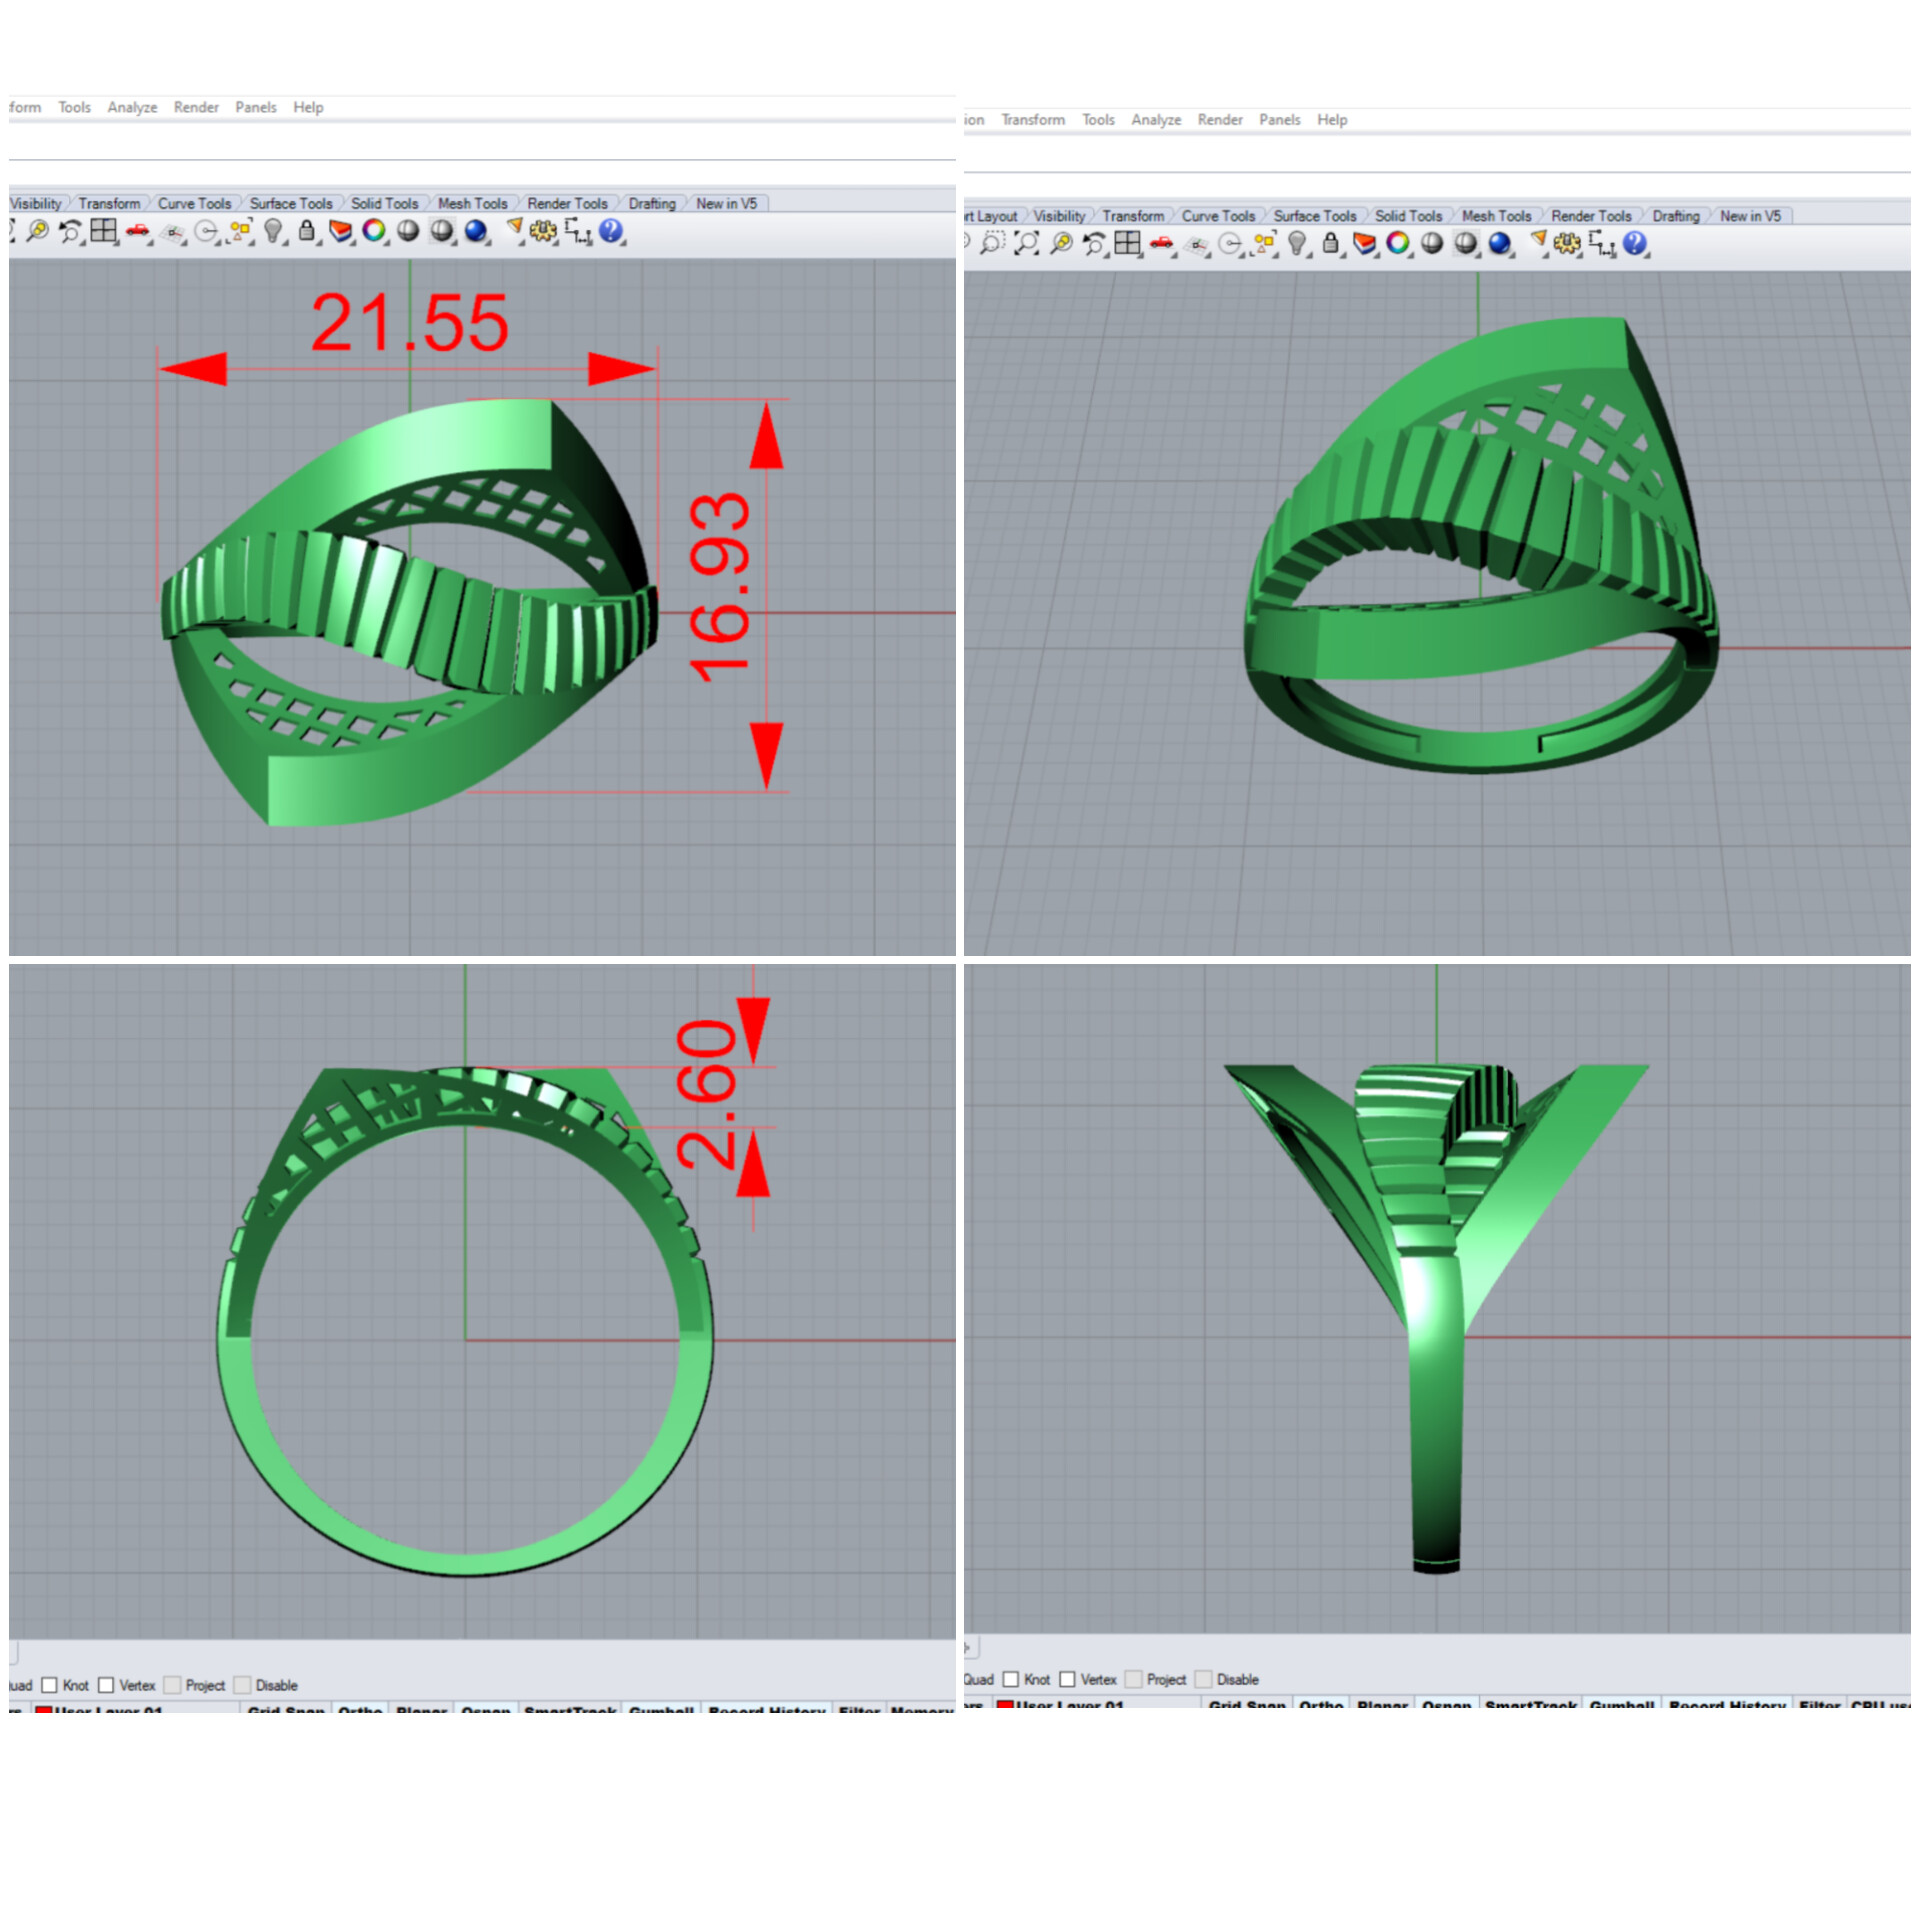
Task: Switch to Surface Tools tab in left window
Action: click(x=290, y=203)
